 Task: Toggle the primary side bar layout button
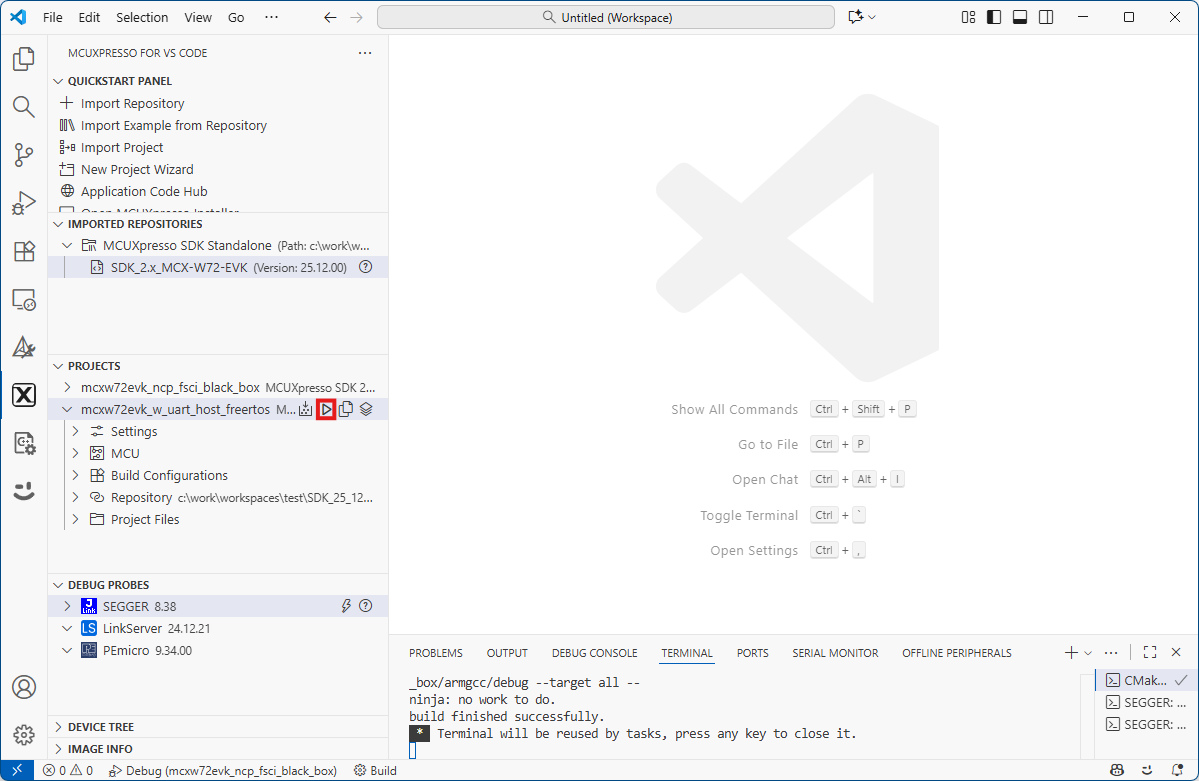pyautogui.click(x=994, y=17)
